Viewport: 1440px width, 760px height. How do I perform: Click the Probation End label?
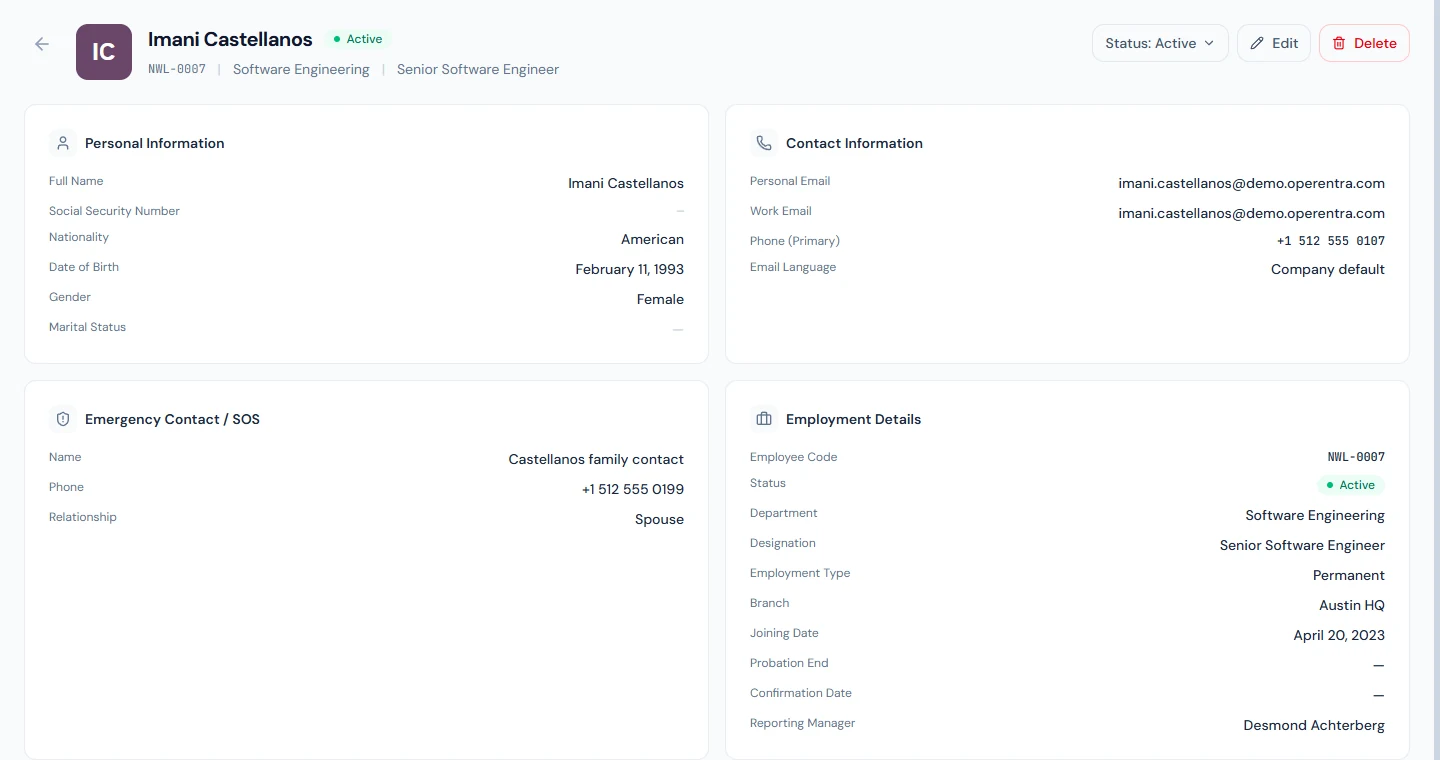789,663
